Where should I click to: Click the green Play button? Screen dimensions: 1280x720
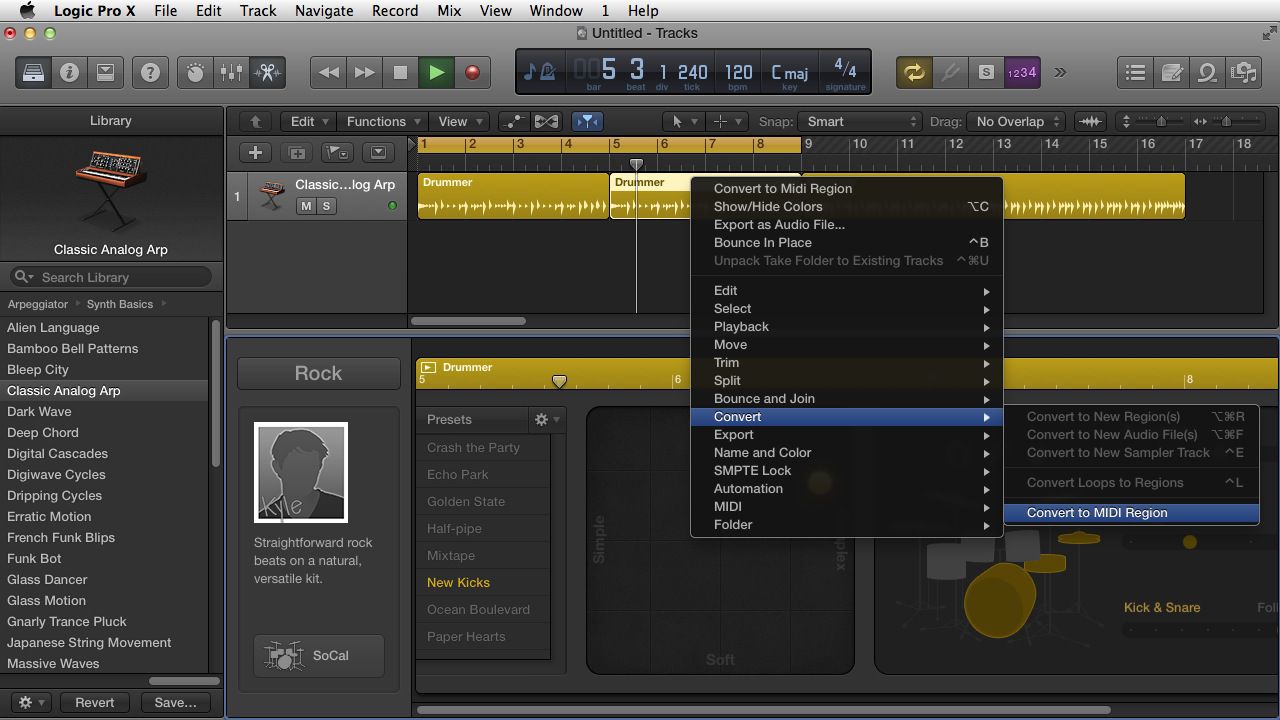[x=436, y=72]
